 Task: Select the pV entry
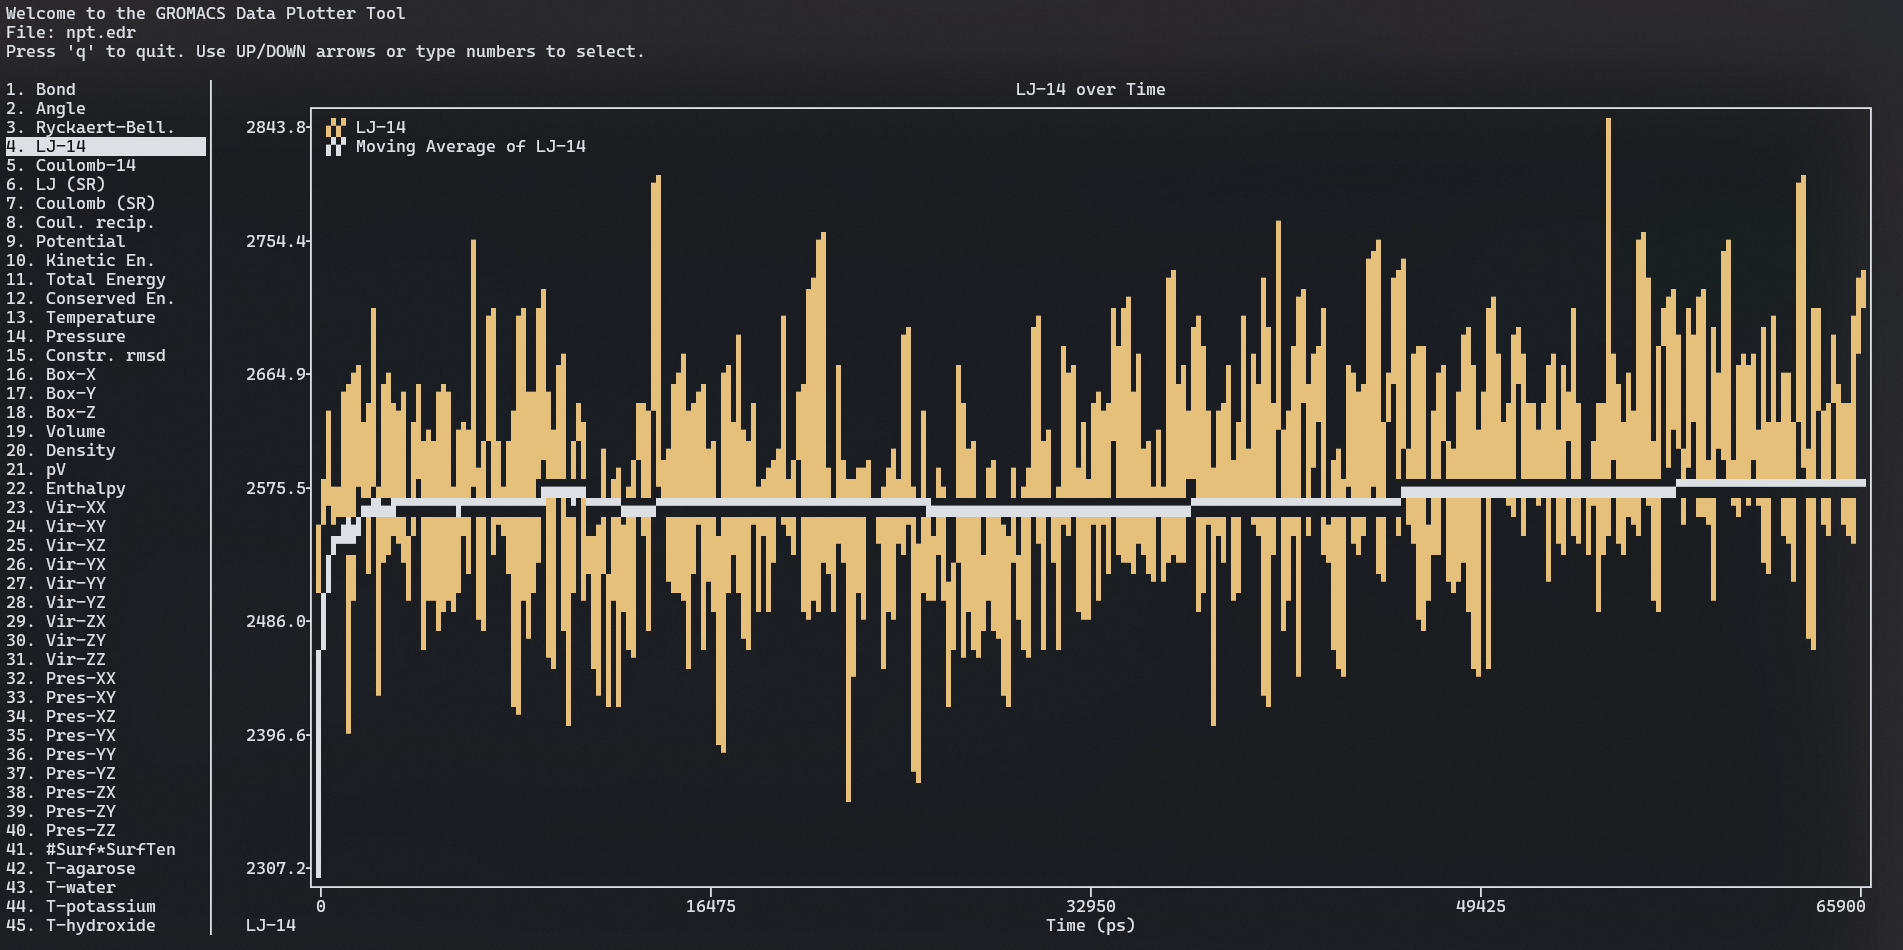(x=36, y=469)
